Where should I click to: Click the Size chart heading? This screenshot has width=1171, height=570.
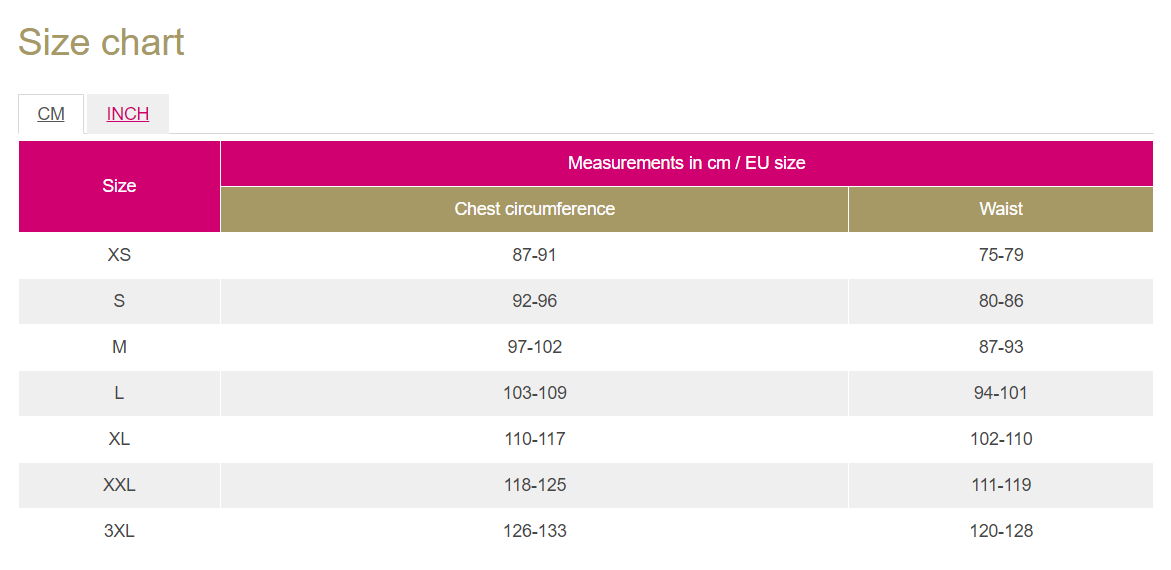(101, 43)
